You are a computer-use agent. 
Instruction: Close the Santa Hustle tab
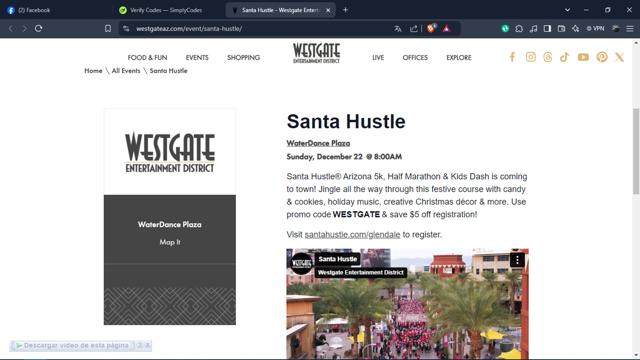pos(328,10)
